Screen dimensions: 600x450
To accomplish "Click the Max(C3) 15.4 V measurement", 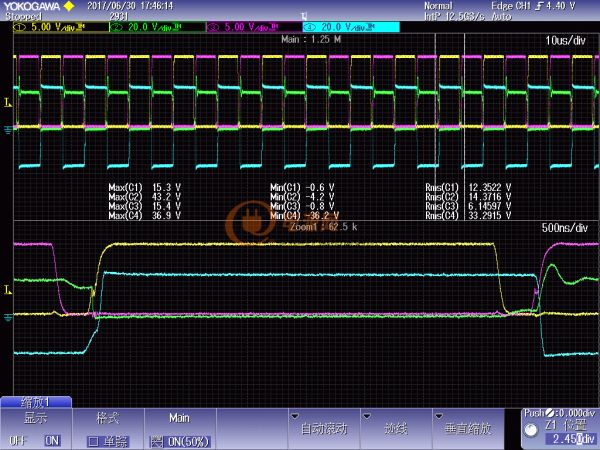I will pyautogui.click(x=145, y=206).
